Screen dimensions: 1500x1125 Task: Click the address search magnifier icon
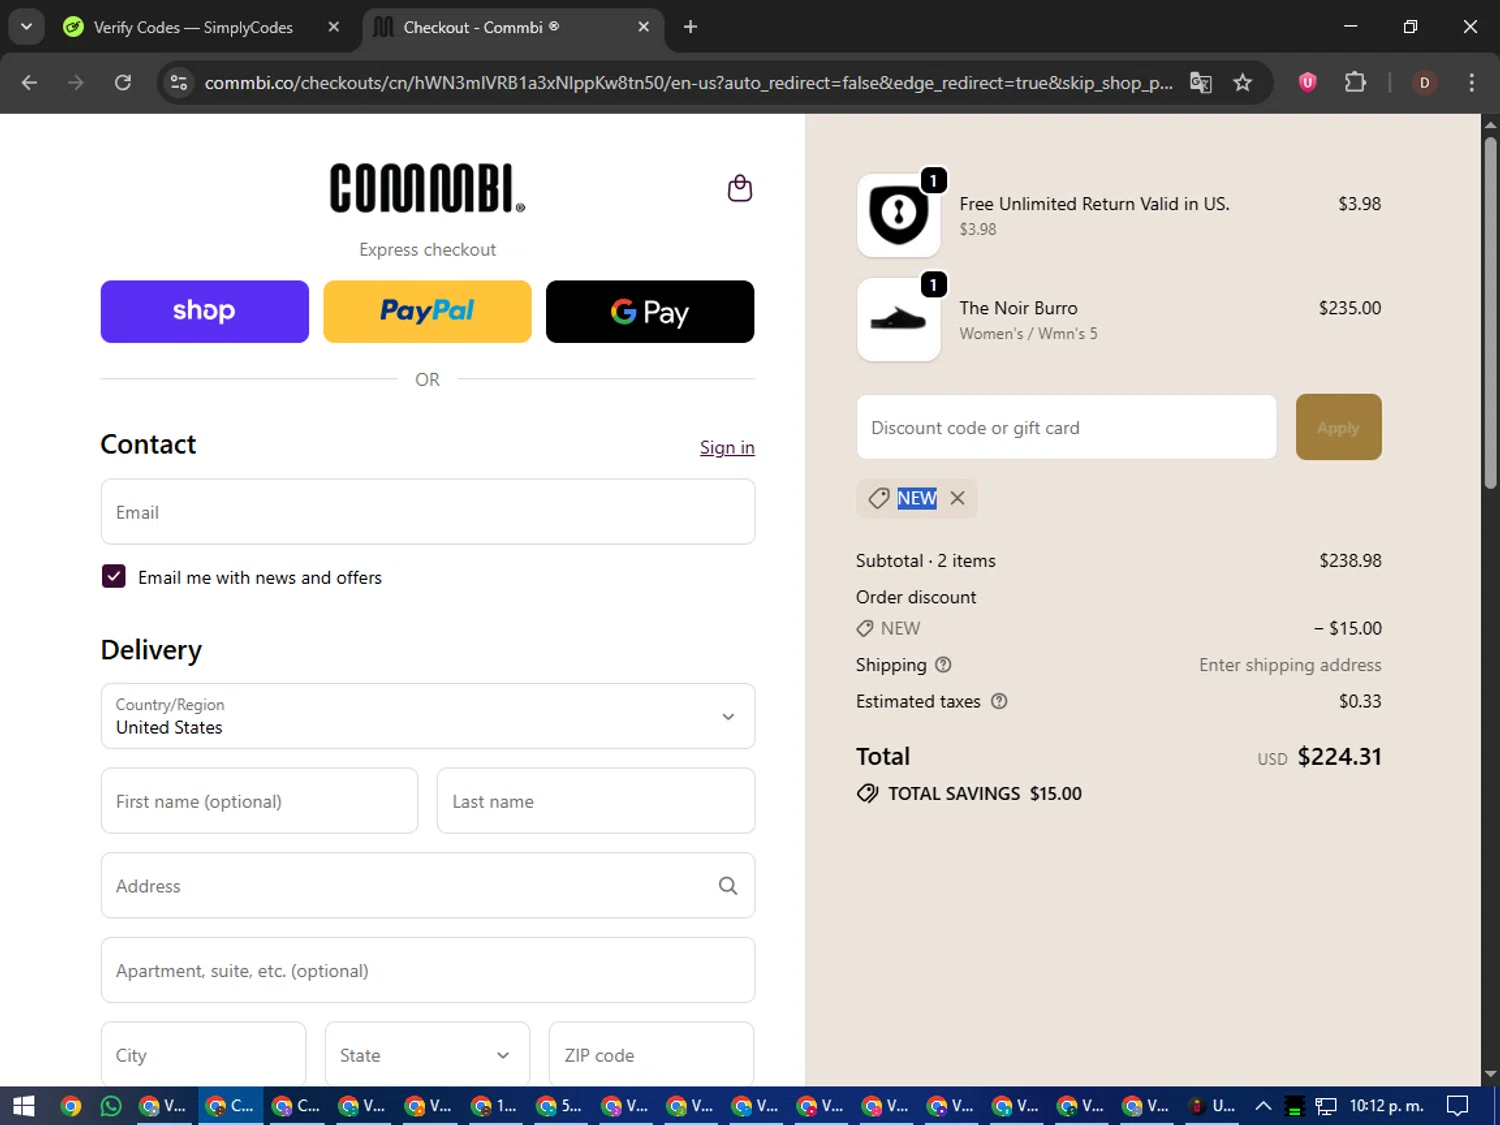click(x=728, y=886)
